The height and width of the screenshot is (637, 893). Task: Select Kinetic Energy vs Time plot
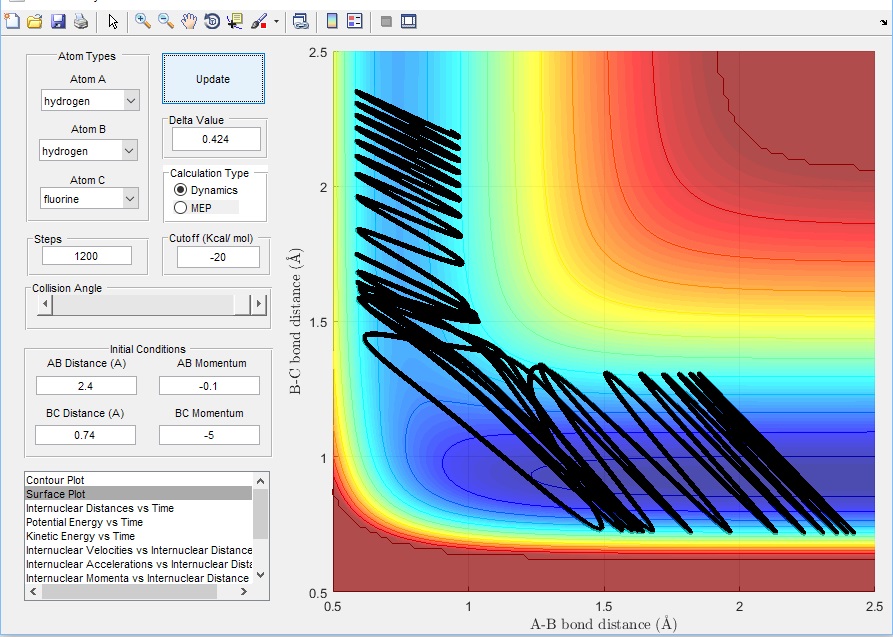point(83,536)
